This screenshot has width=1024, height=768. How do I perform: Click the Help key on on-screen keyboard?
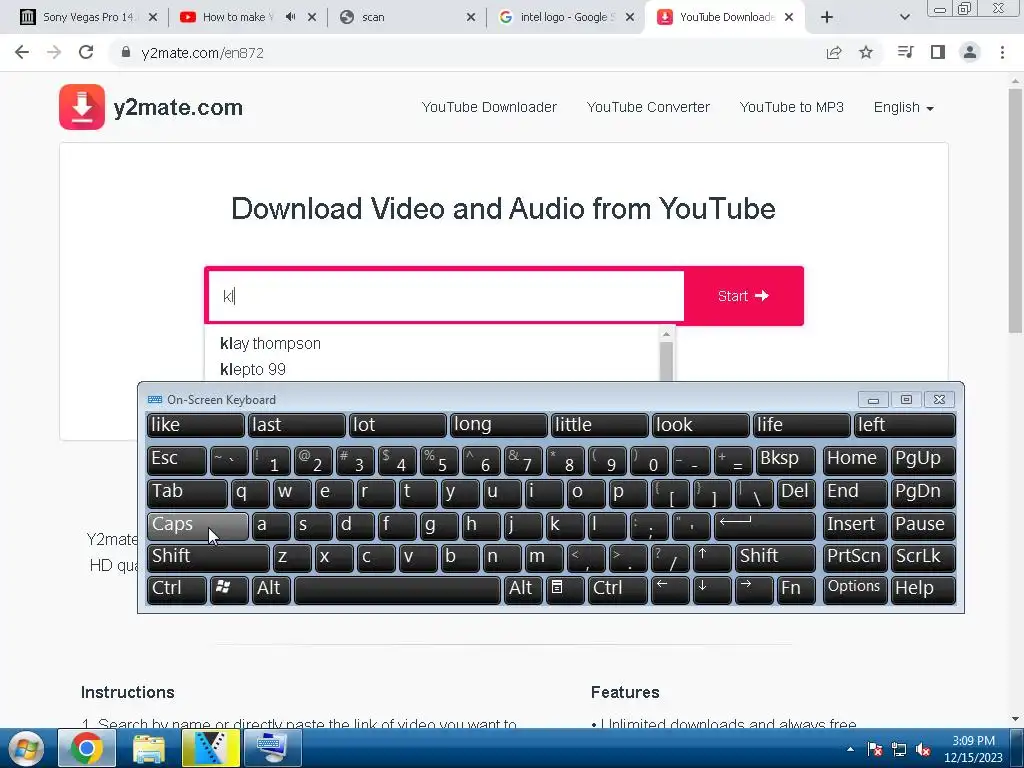923,588
